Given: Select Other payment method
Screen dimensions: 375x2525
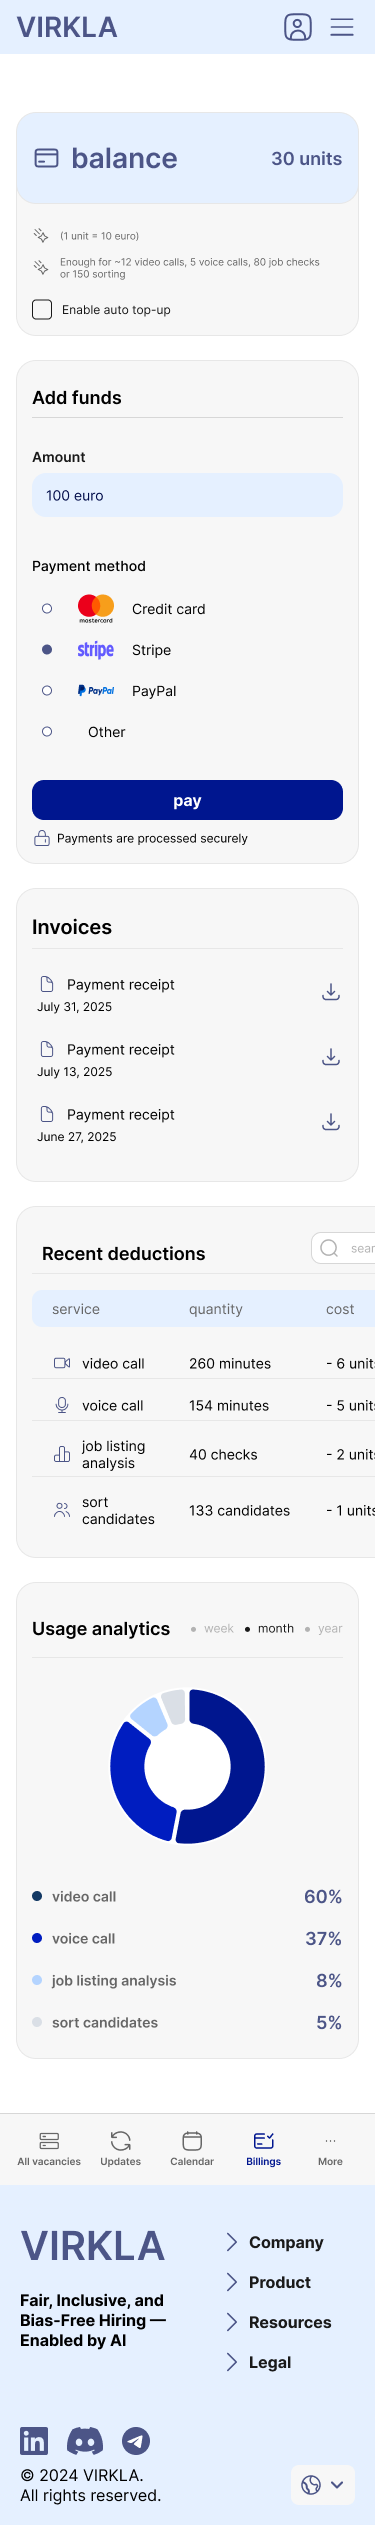Looking at the screenshot, I should pyautogui.click(x=47, y=732).
